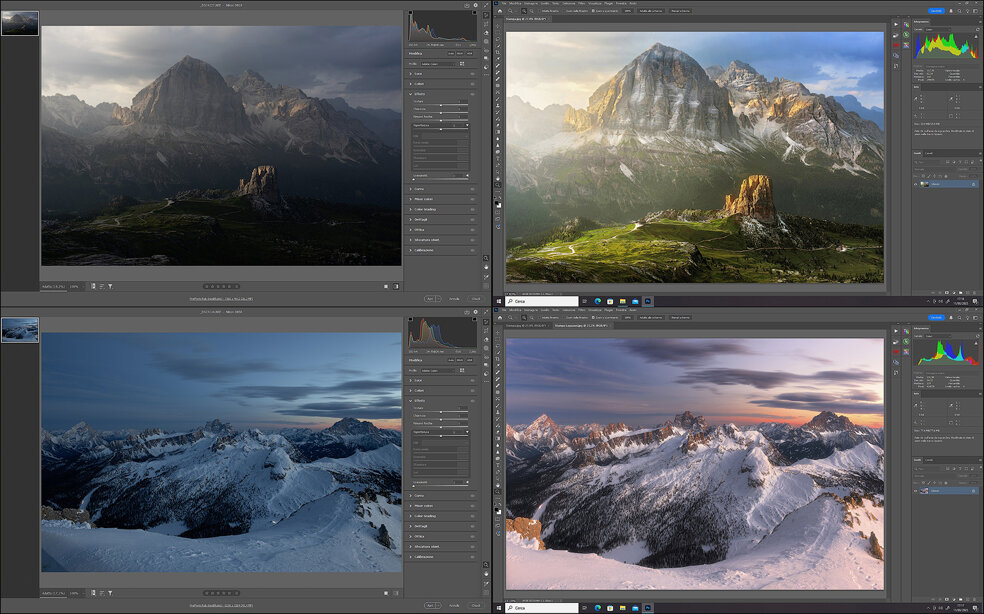984x614 pixels.
Task: Expand the Curva section in Camera Raw
Action: coord(422,190)
